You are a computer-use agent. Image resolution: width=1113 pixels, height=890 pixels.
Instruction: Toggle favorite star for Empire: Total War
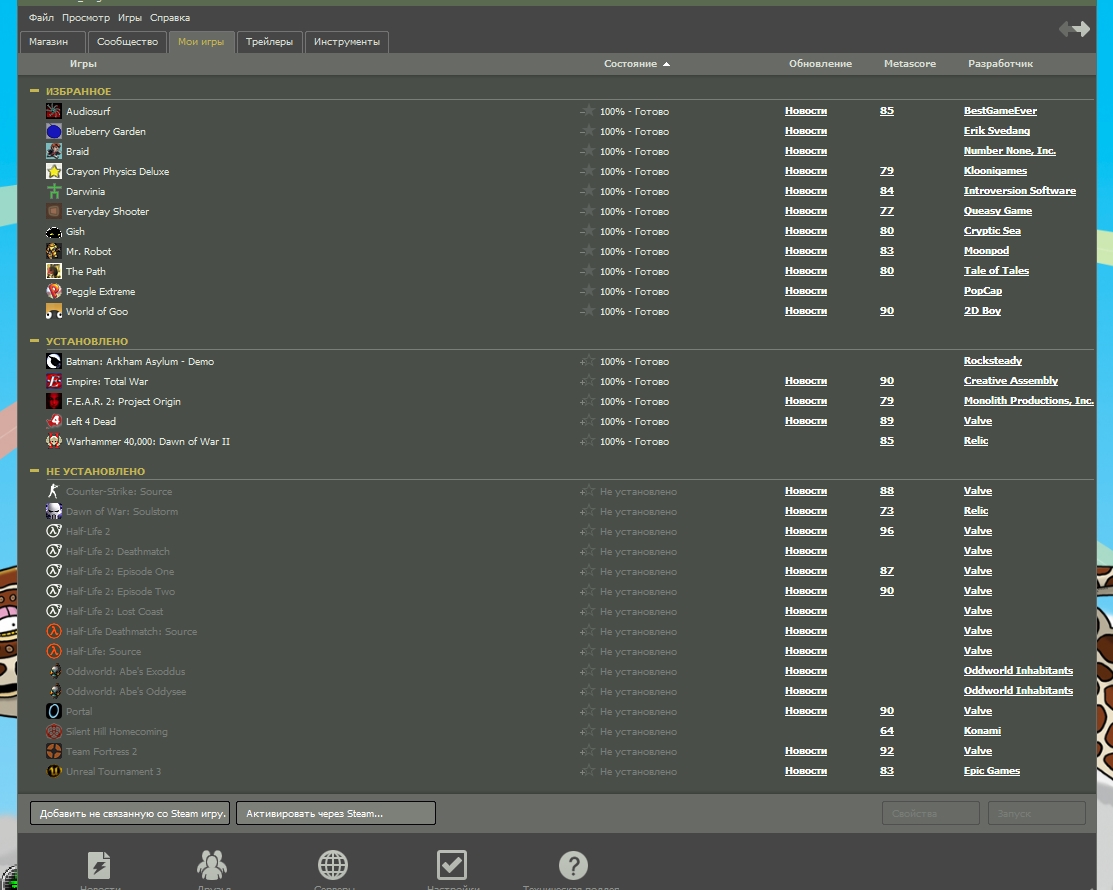587,381
